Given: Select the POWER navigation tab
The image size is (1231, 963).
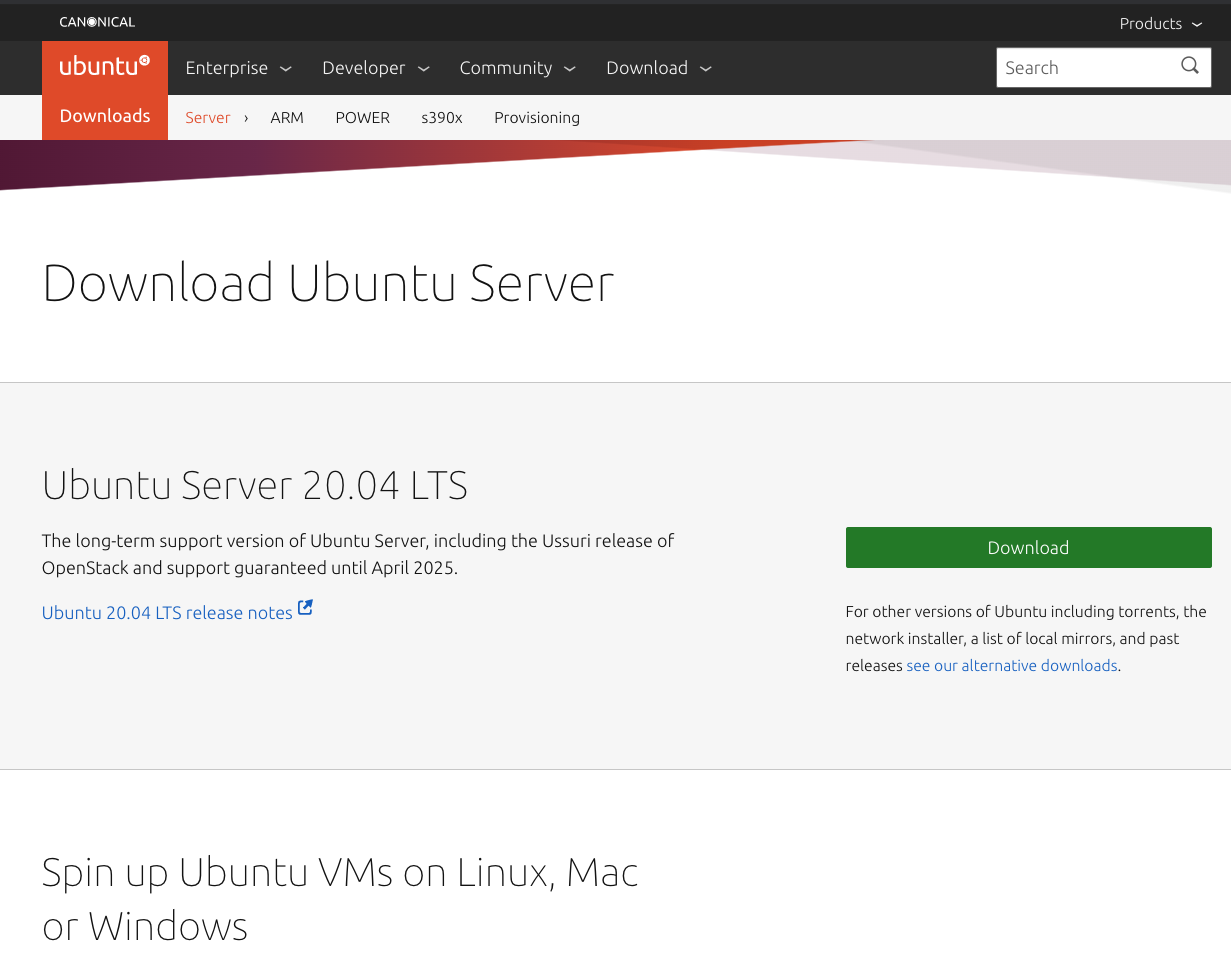Looking at the screenshot, I should click(x=362, y=117).
